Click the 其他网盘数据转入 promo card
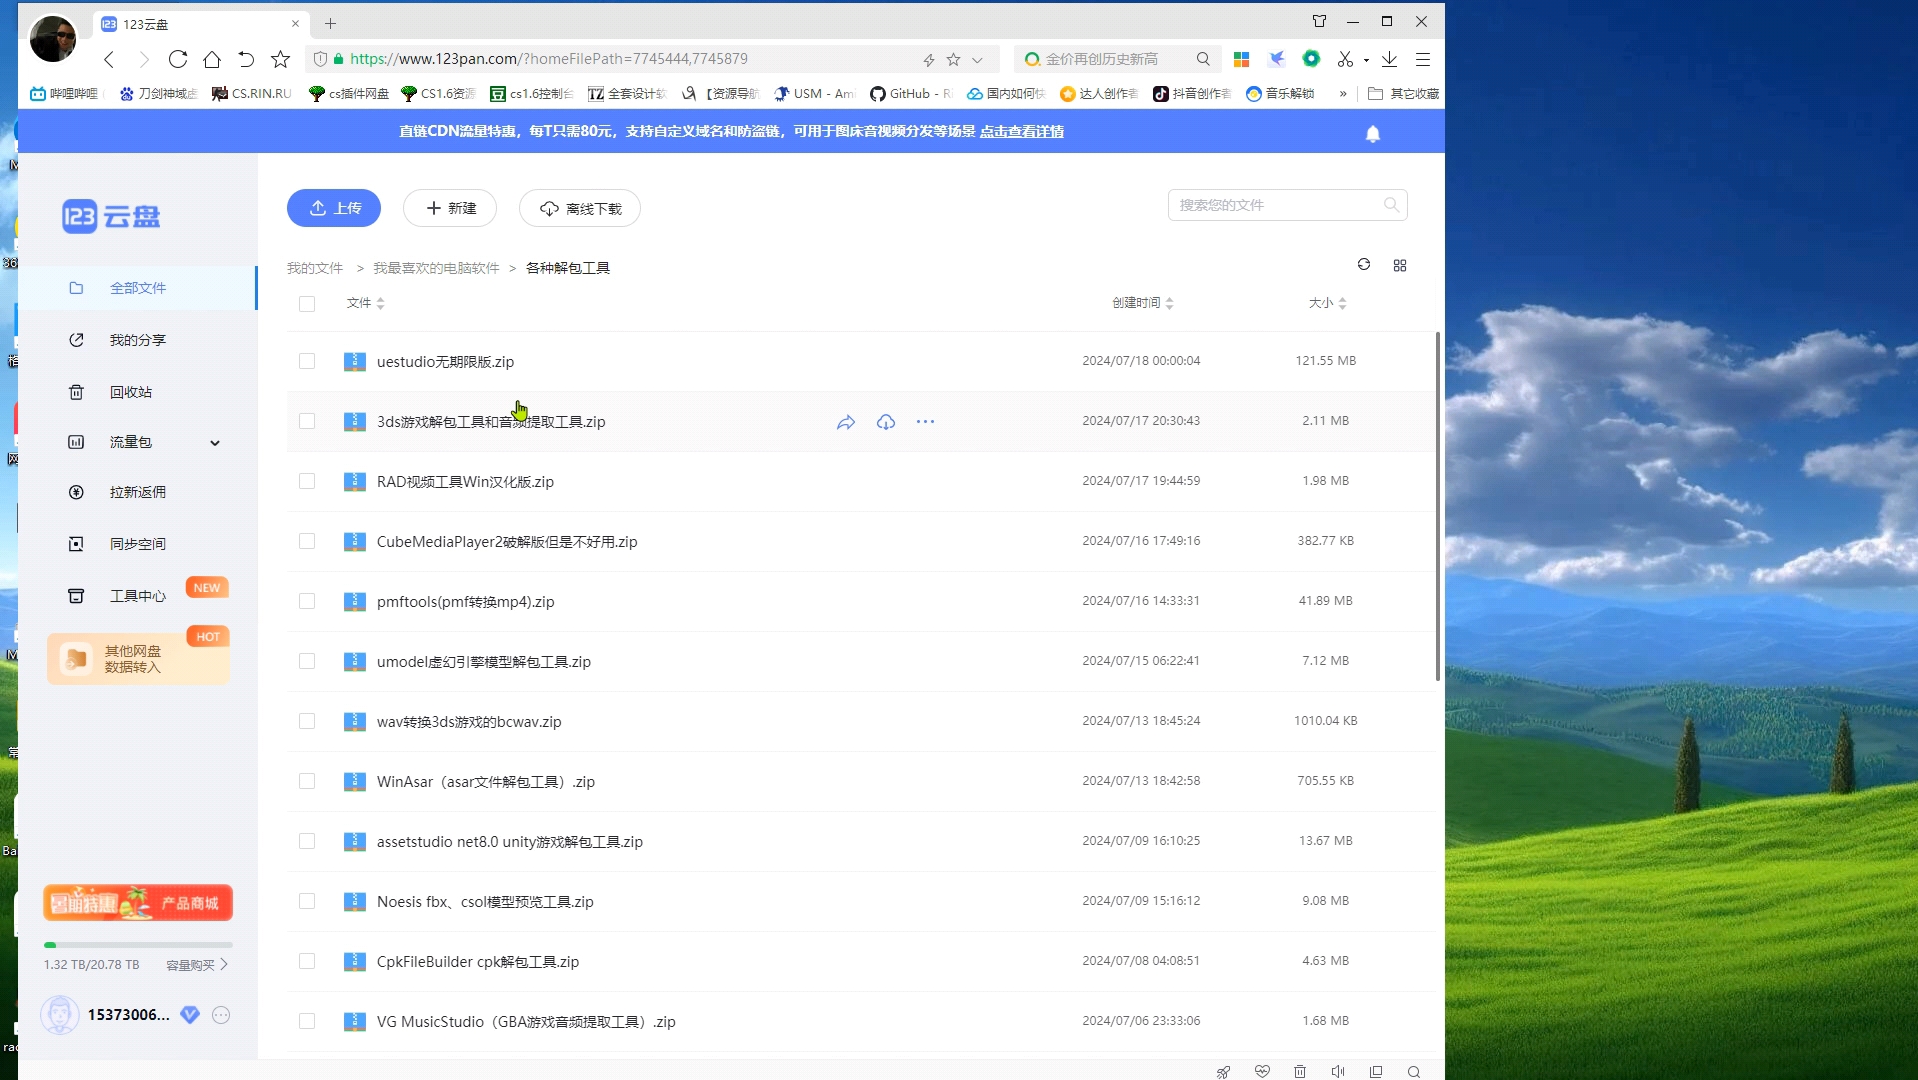 pyautogui.click(x=138, y=658)
